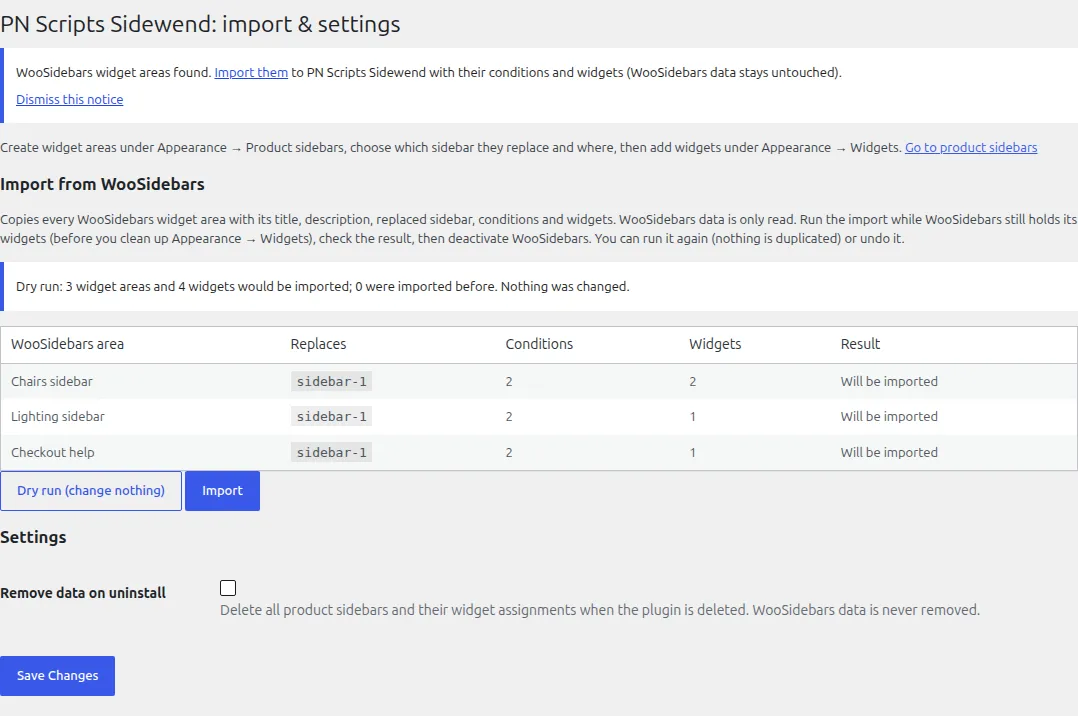Click page title 'PN Scripts Sidewend: import & settings'
The height and width of the screenshot is (716, 1078).
coord(200,24)
